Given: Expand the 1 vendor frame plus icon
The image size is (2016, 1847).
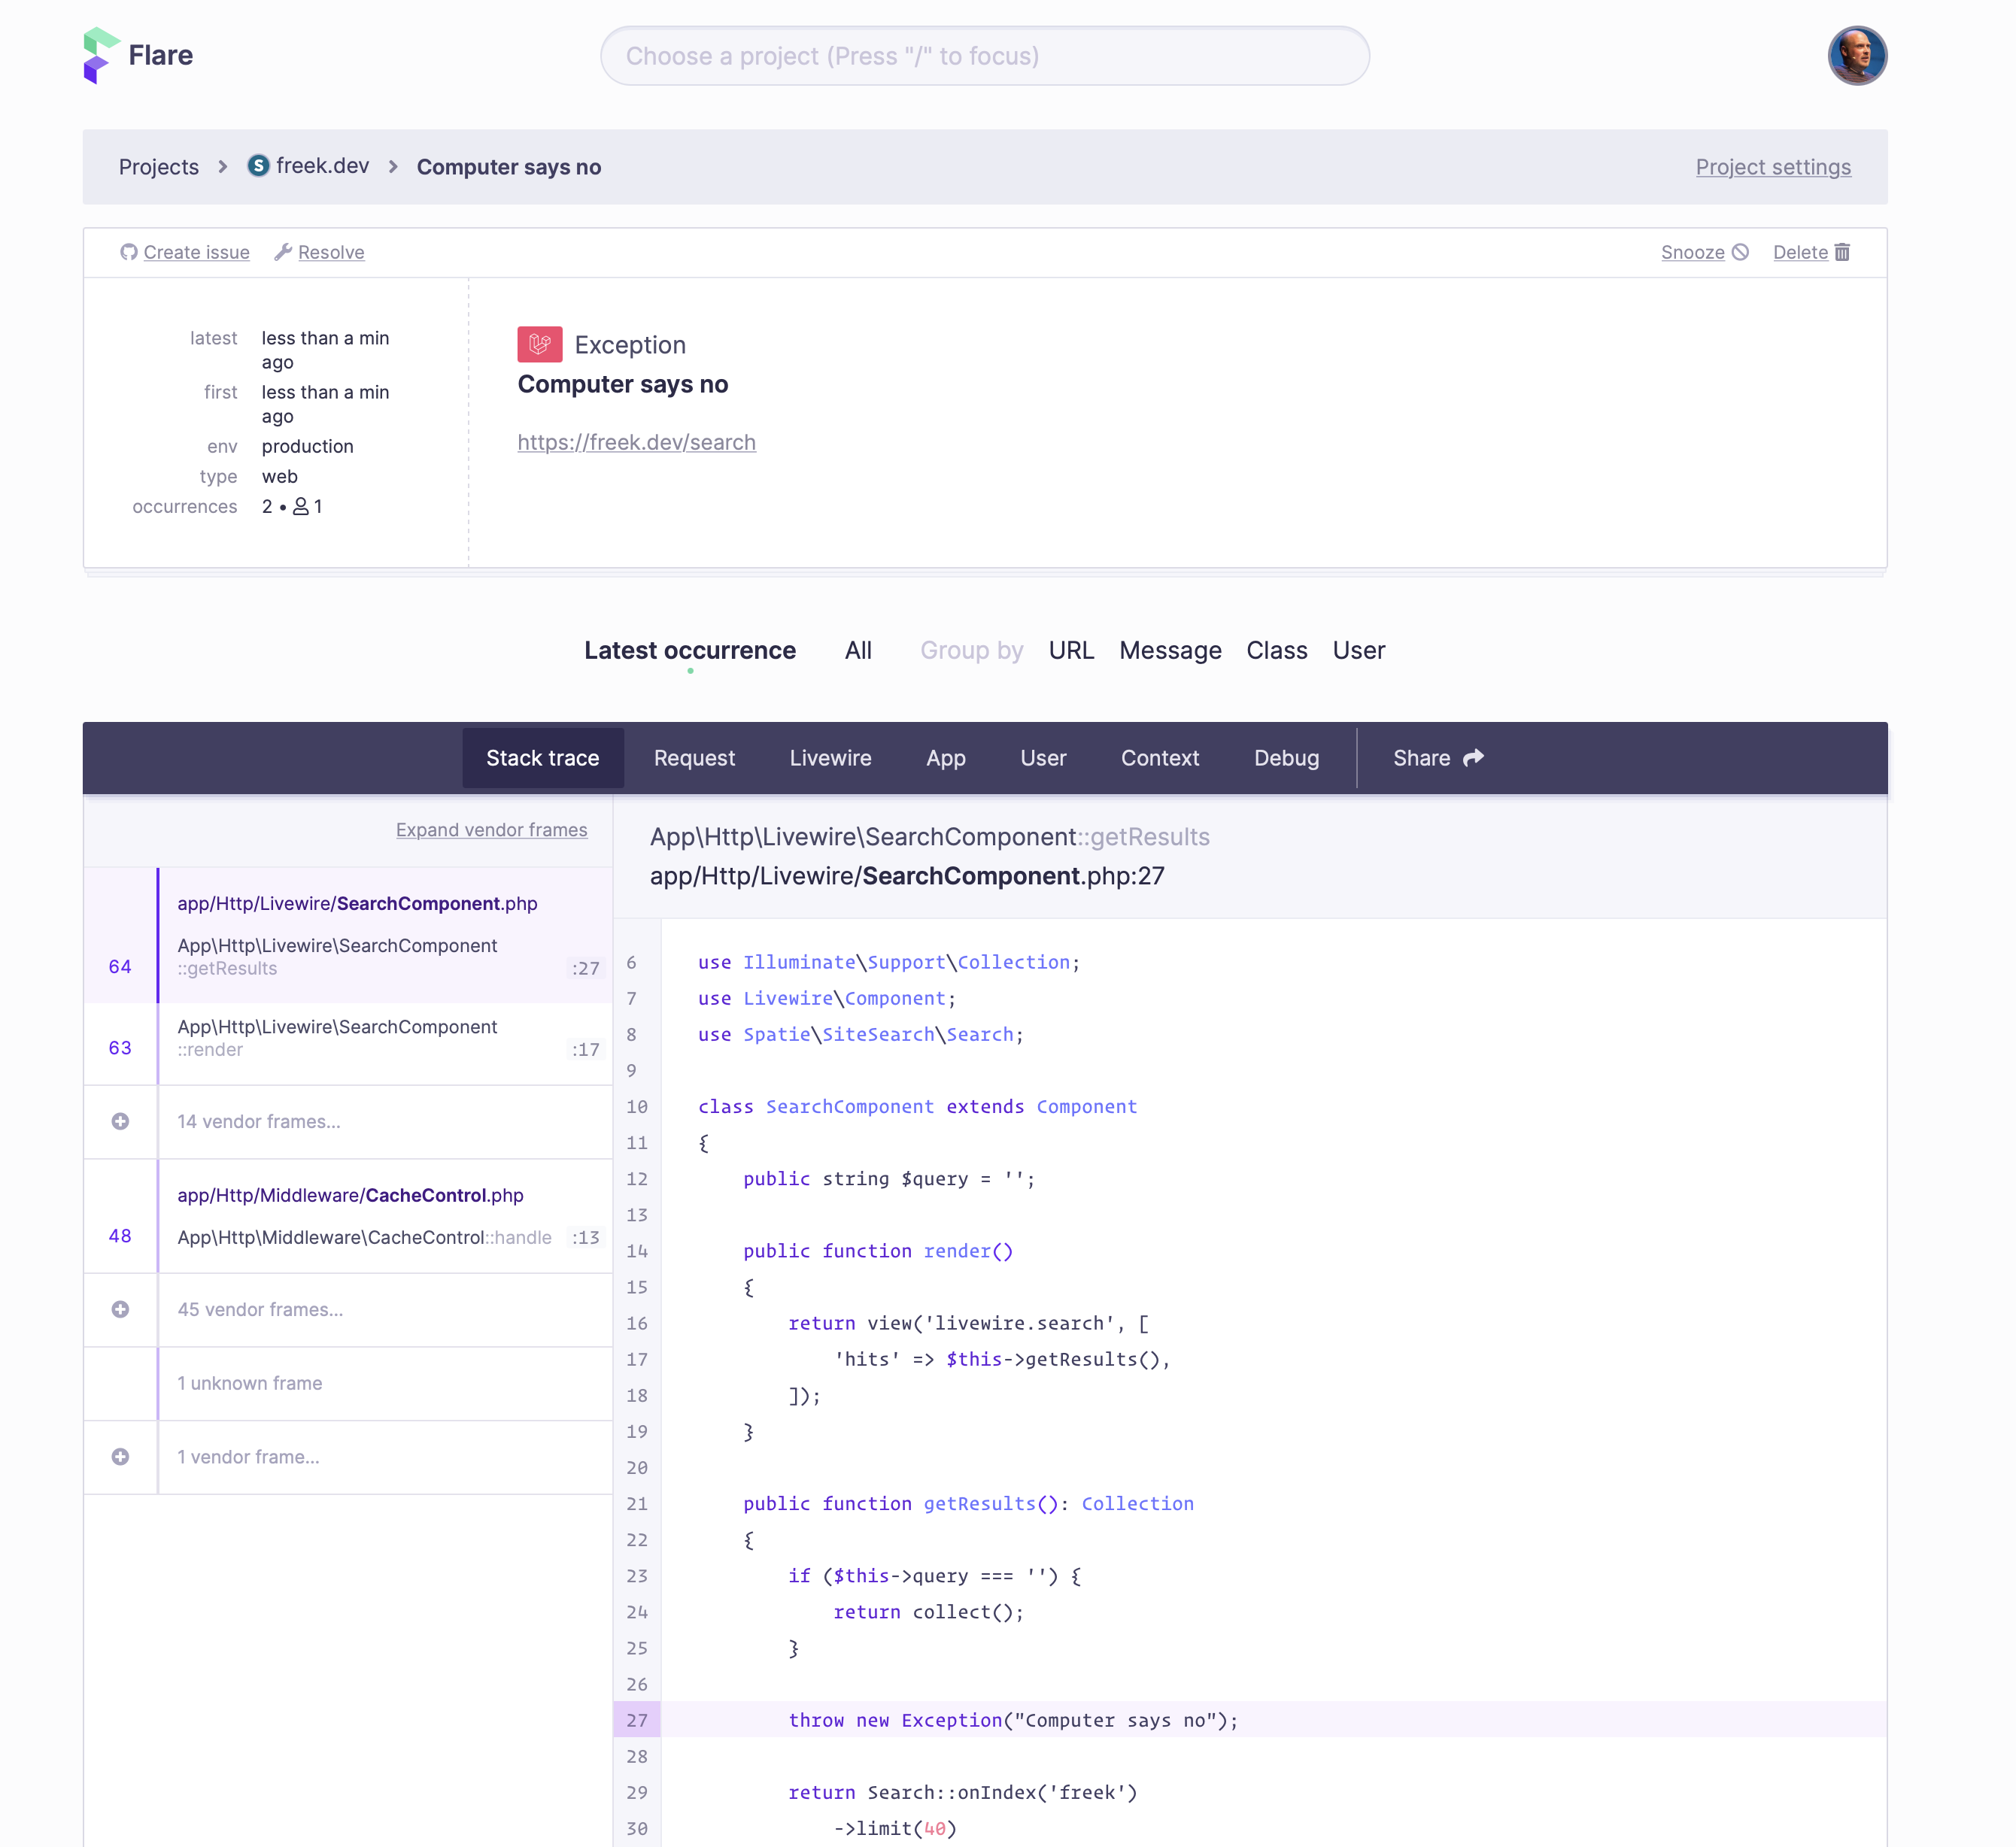Looking at the screenshot, I should [x=120, y=1457].
